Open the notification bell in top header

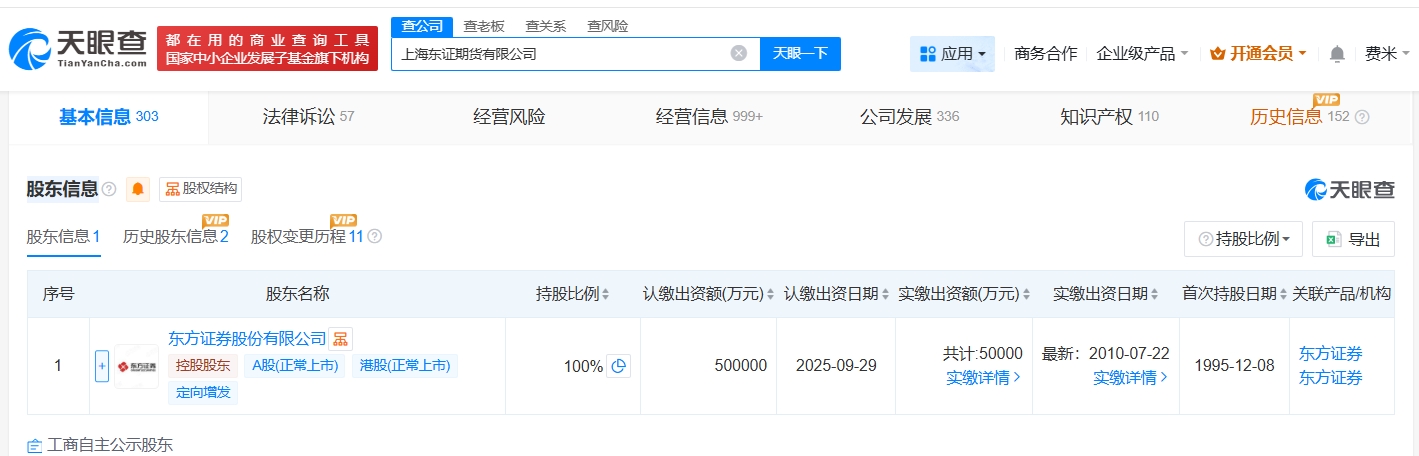tap(1337, 54)
